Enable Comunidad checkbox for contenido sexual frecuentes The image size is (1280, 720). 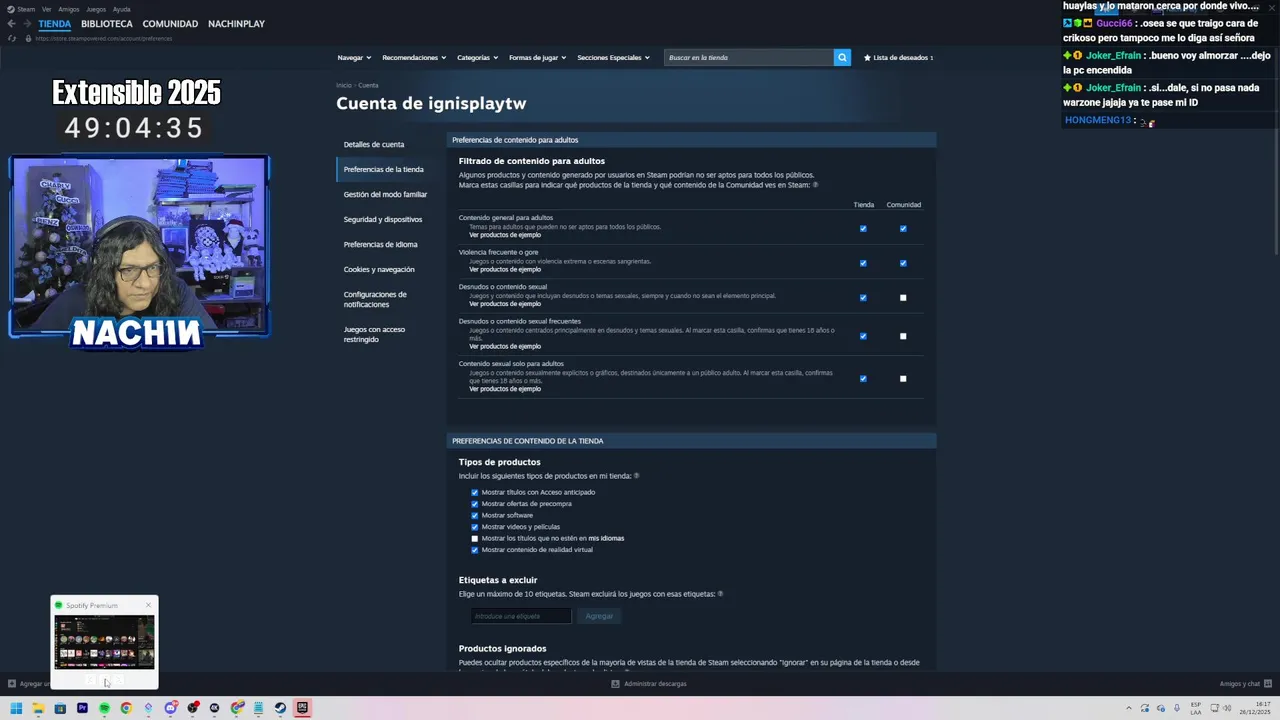[x=903, y=336]
